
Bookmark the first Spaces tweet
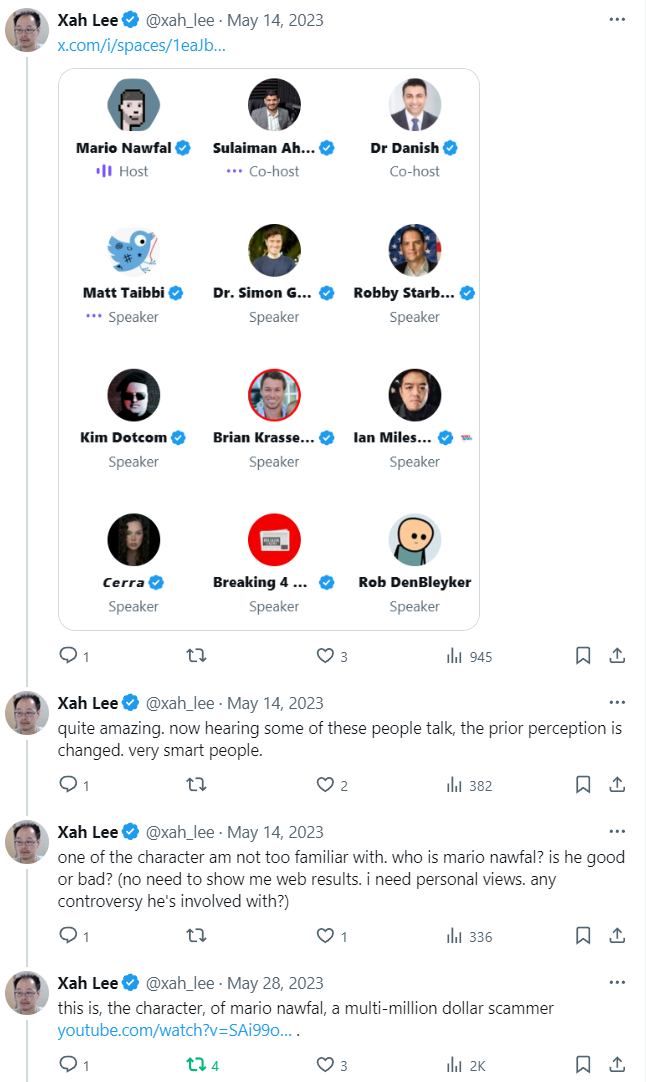click(583, 656)
